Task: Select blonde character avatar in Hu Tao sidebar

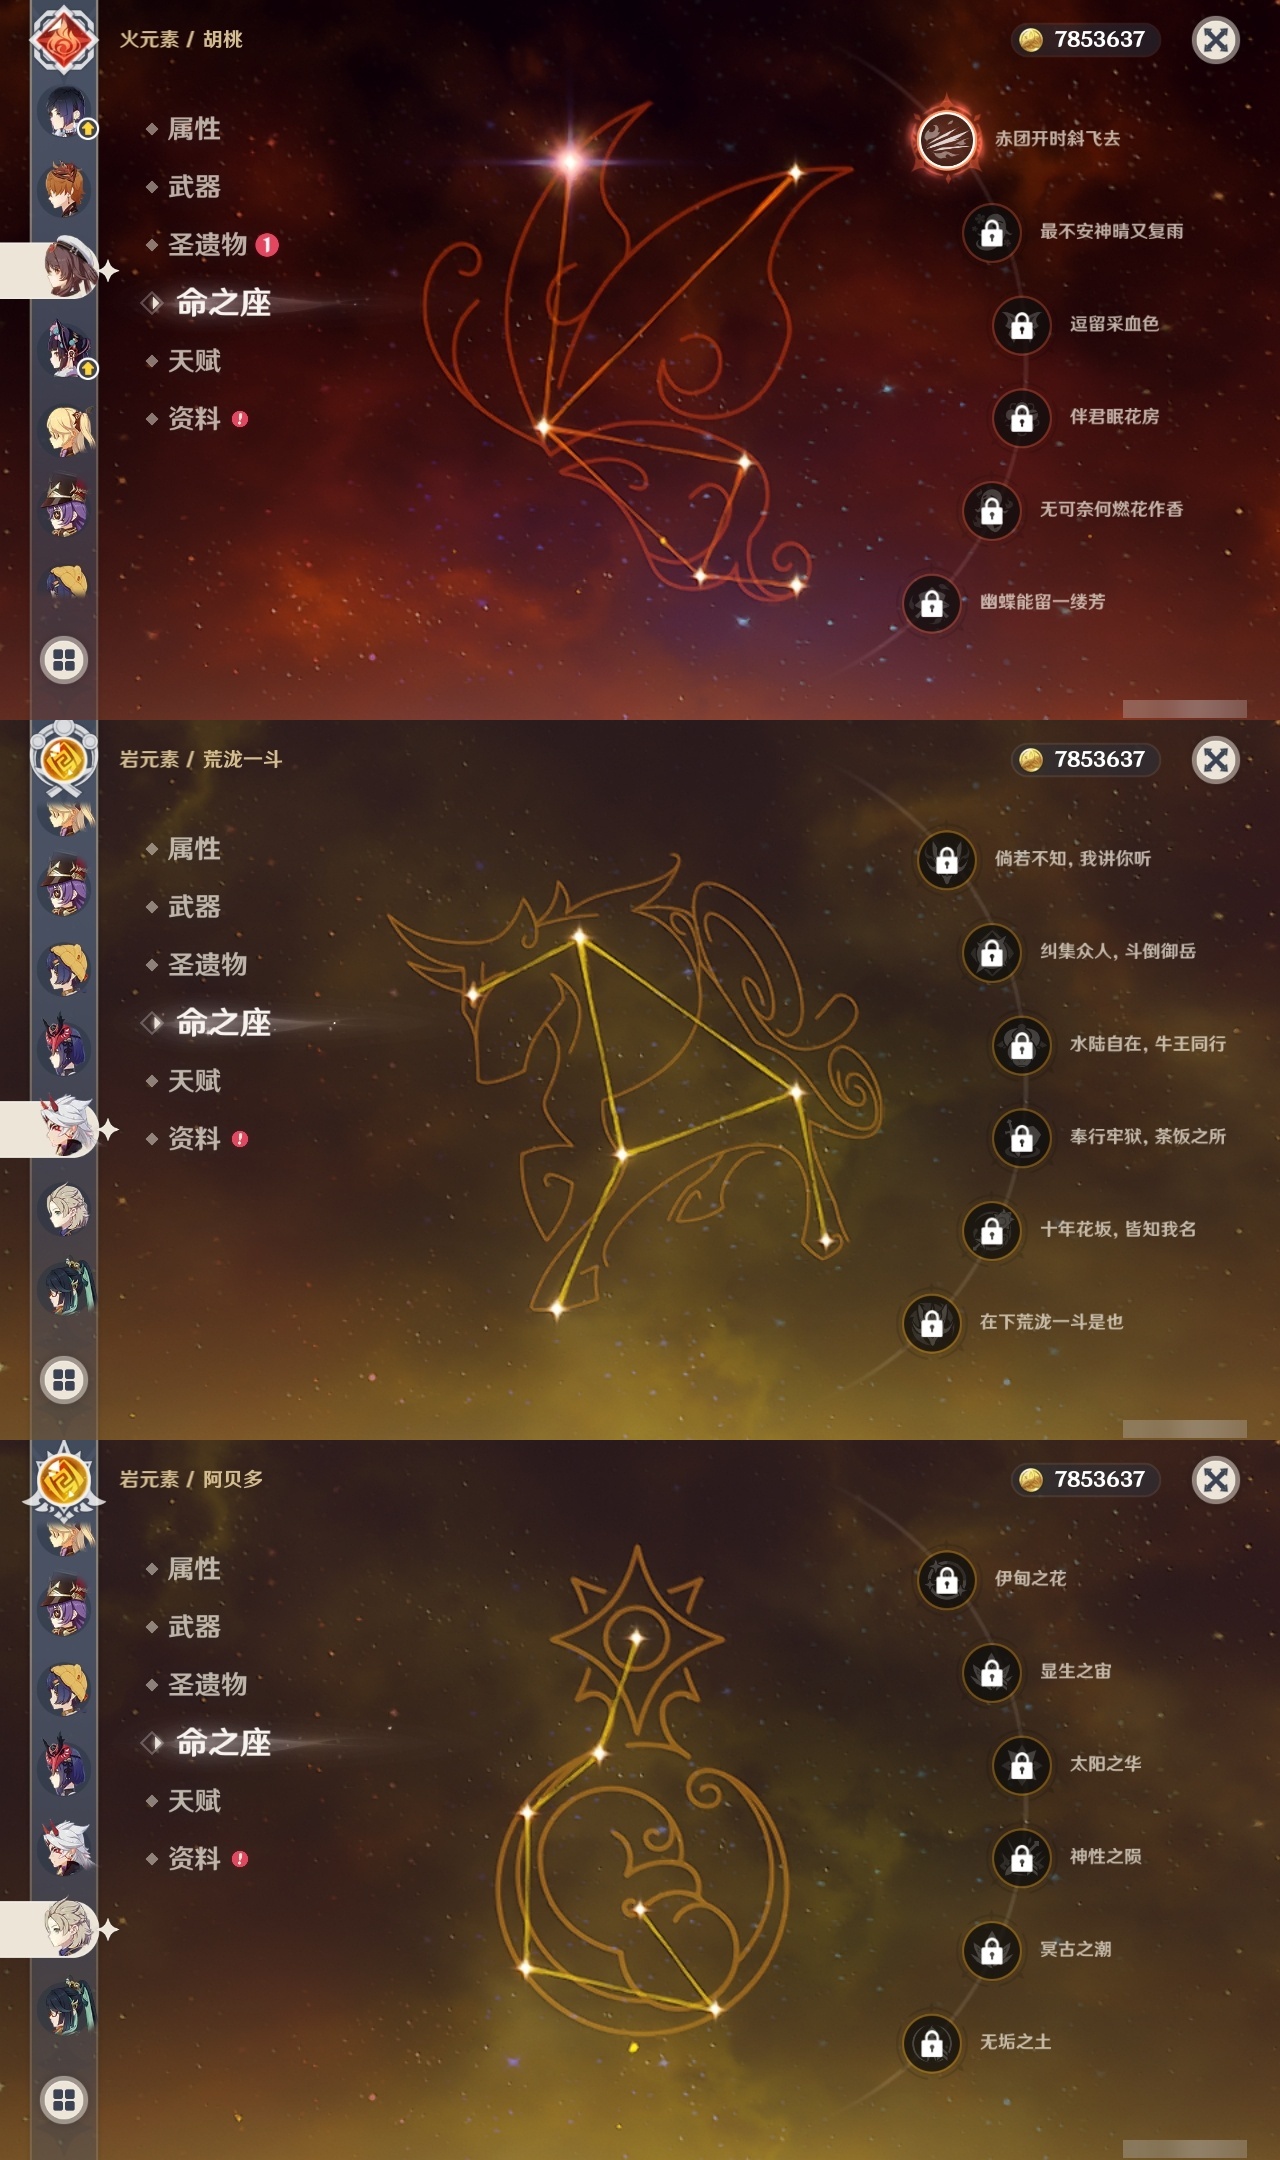Action: [68, 430]
